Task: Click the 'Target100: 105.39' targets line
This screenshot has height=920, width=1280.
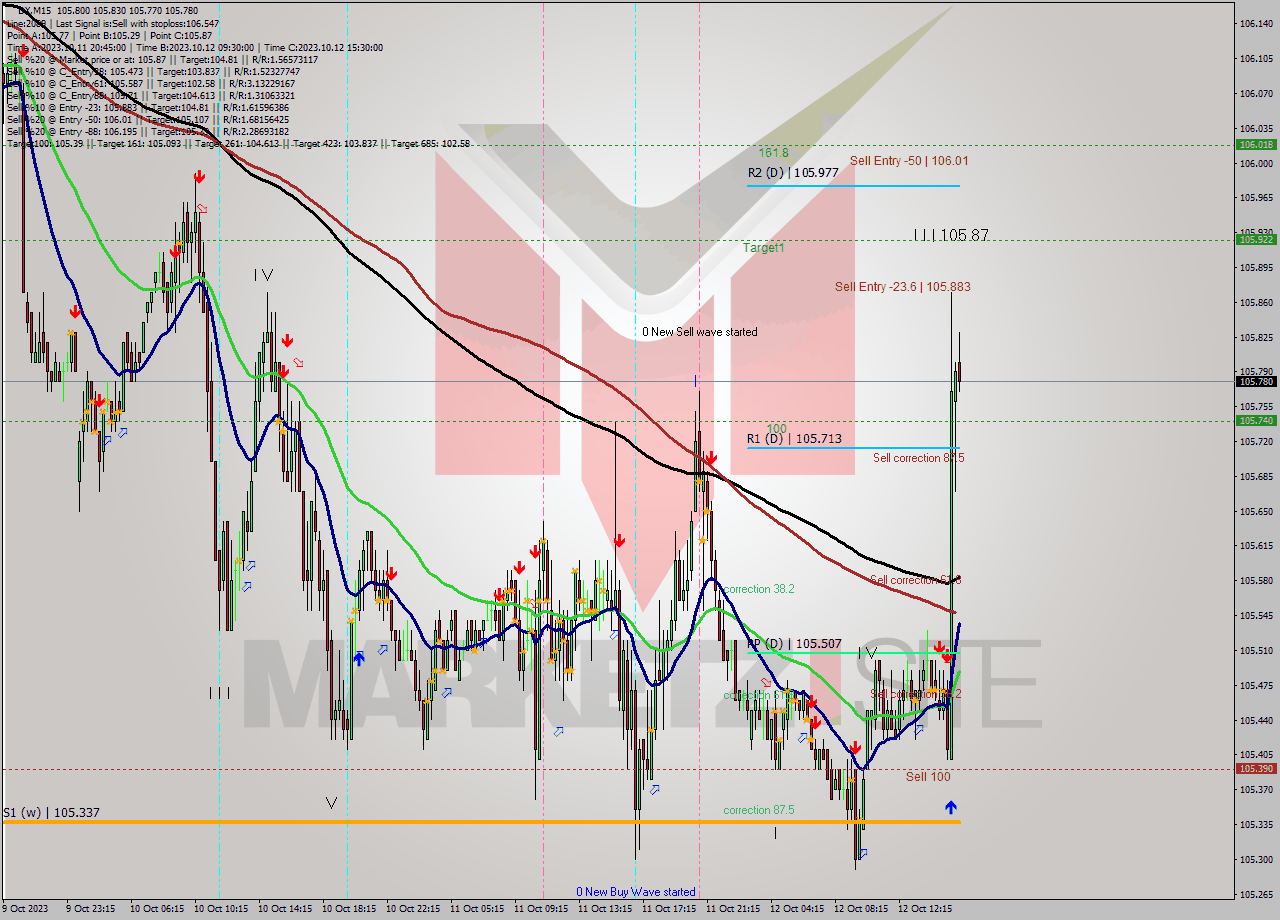Action: pyautogui.click(x=237, y=143)
